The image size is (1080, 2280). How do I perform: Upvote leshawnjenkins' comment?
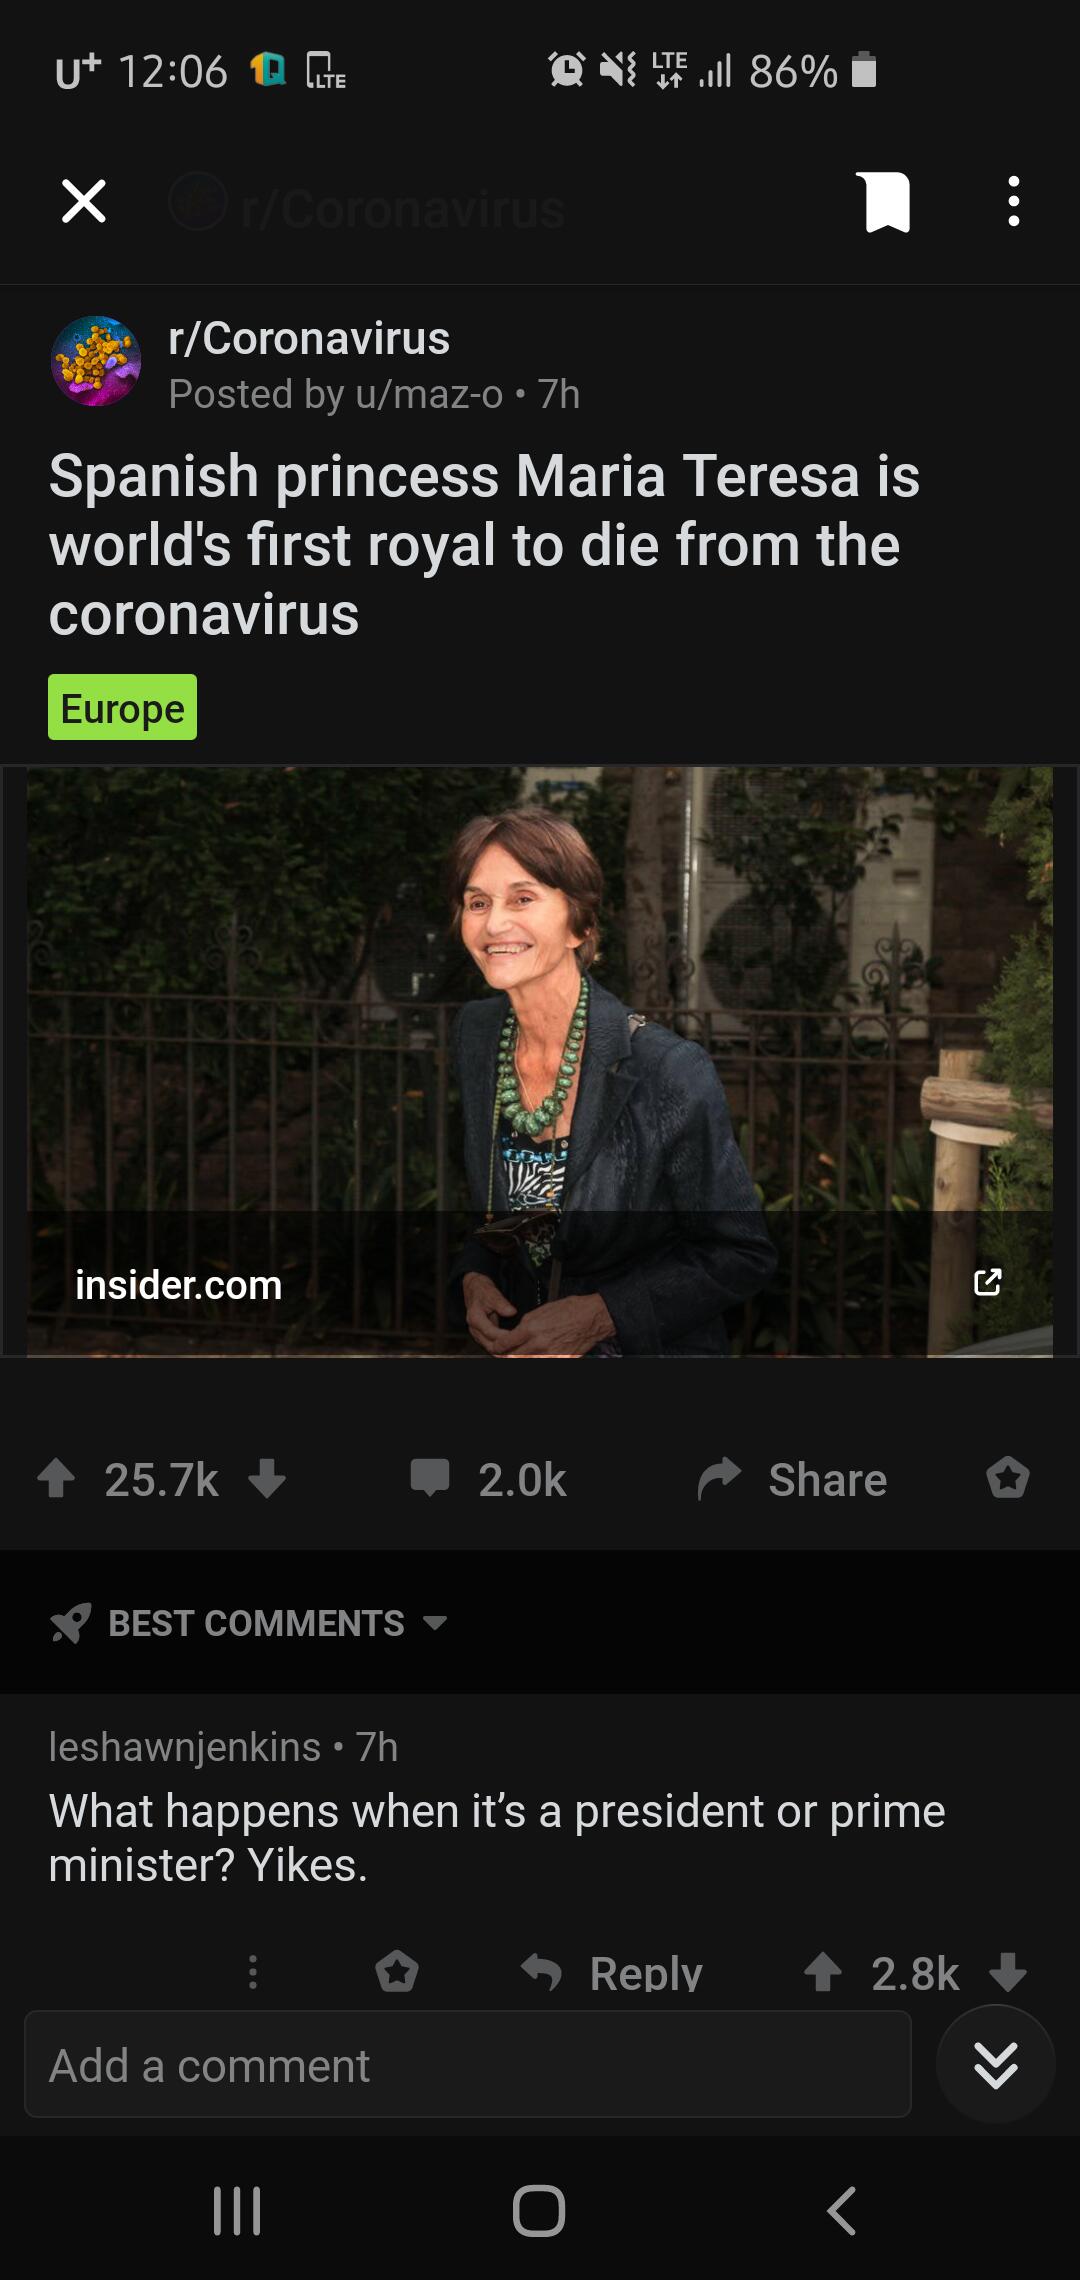(x=823, y=1972)
